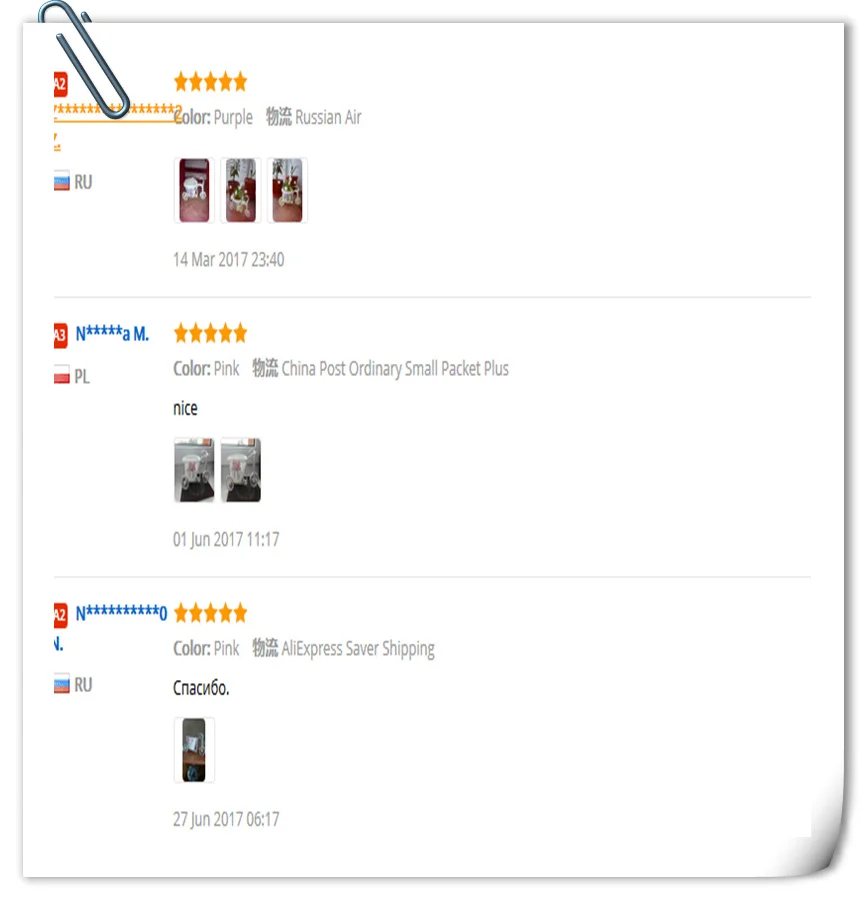Screen dimensions: 867x900
Task: View second photo of the "nice" review
Action: coord(241,470)
